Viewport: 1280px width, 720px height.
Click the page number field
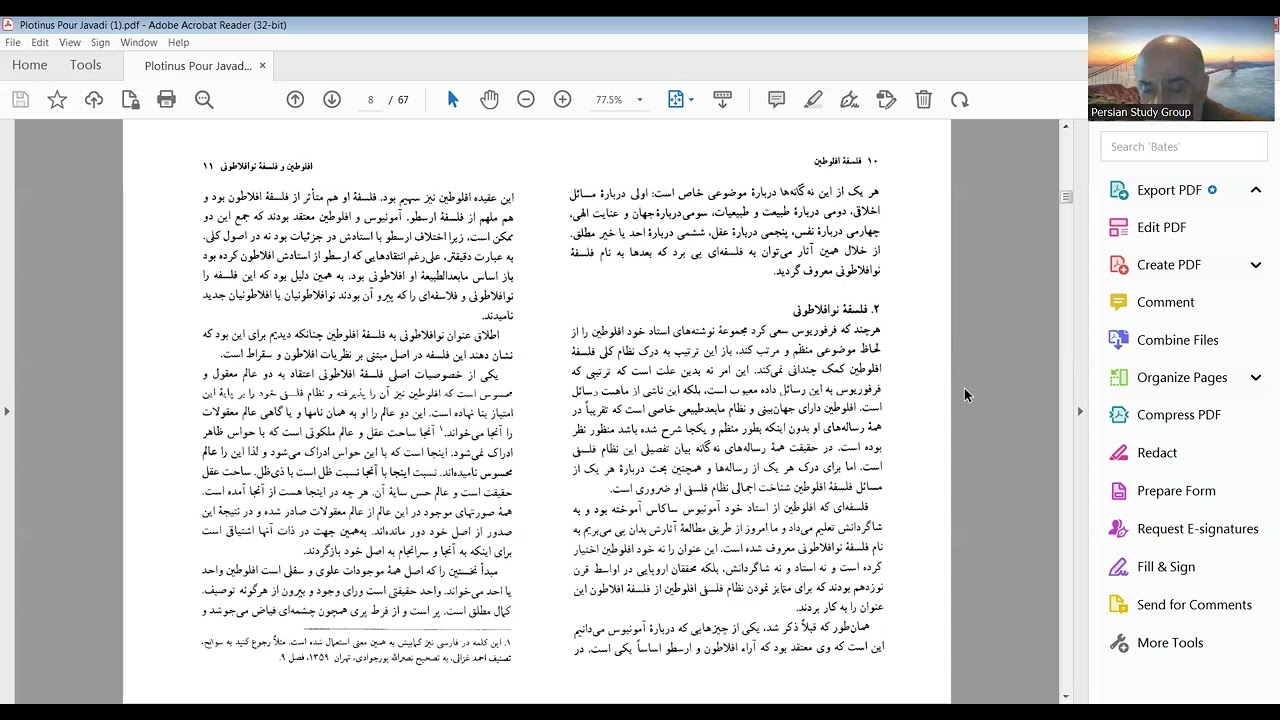click(371, 100)
